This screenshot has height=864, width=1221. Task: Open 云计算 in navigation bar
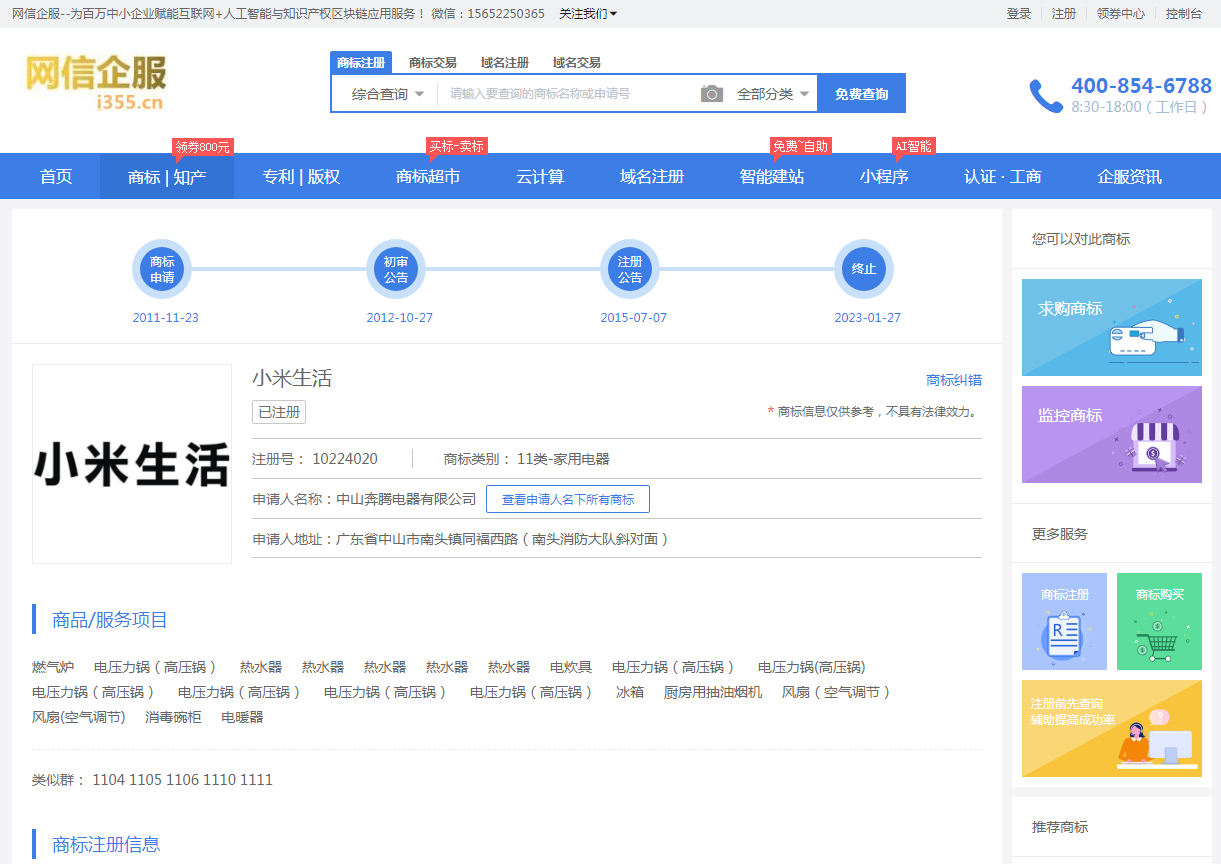[540, 176]
